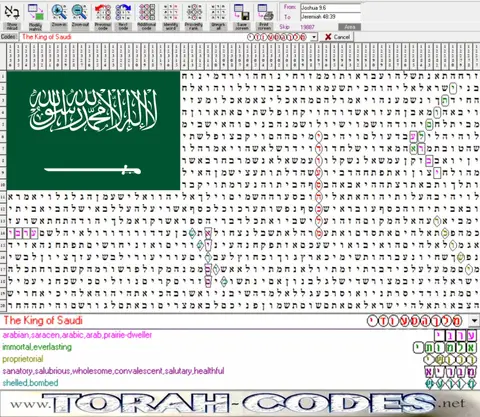Click the Zoom out magnifier

point(80,16)
